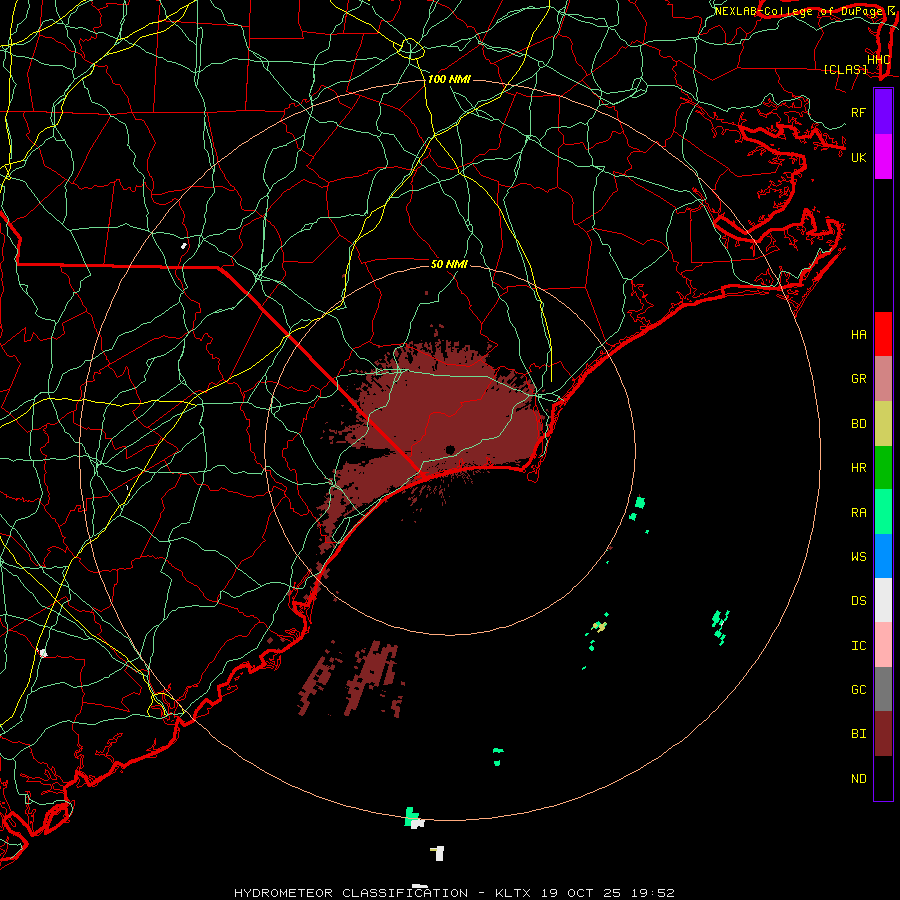Click the HR legend label

click(x=858, y=468)
